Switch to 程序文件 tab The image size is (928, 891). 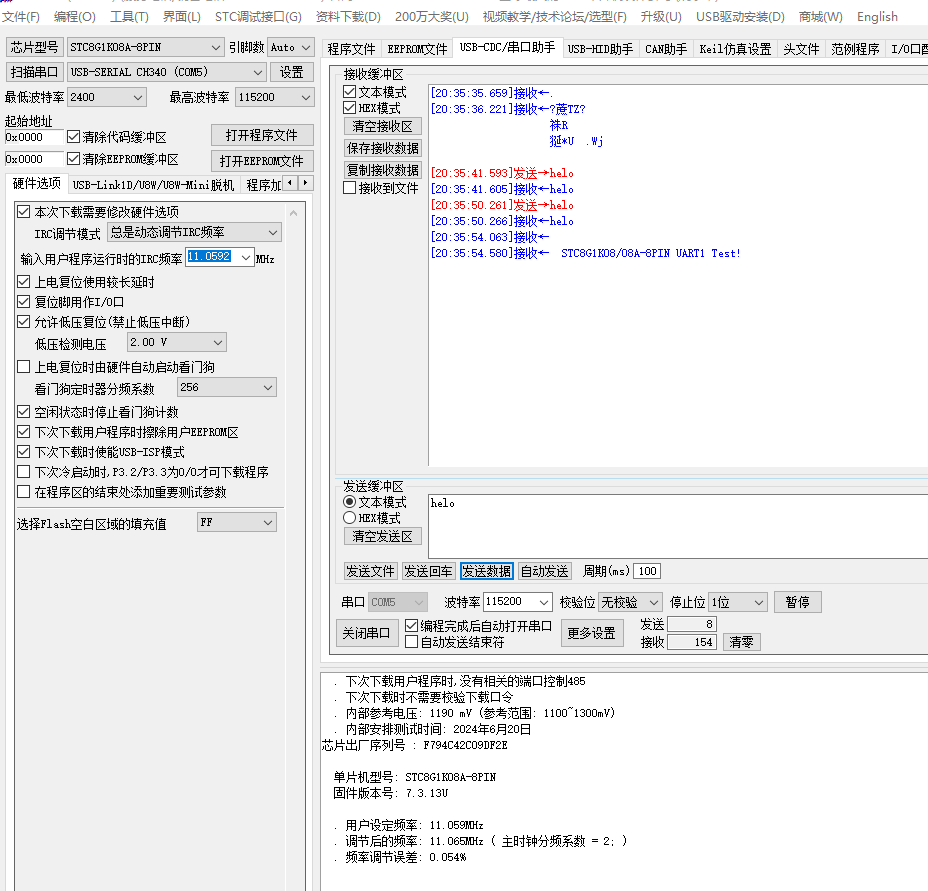pyautogui.click(x=351, y=49)
